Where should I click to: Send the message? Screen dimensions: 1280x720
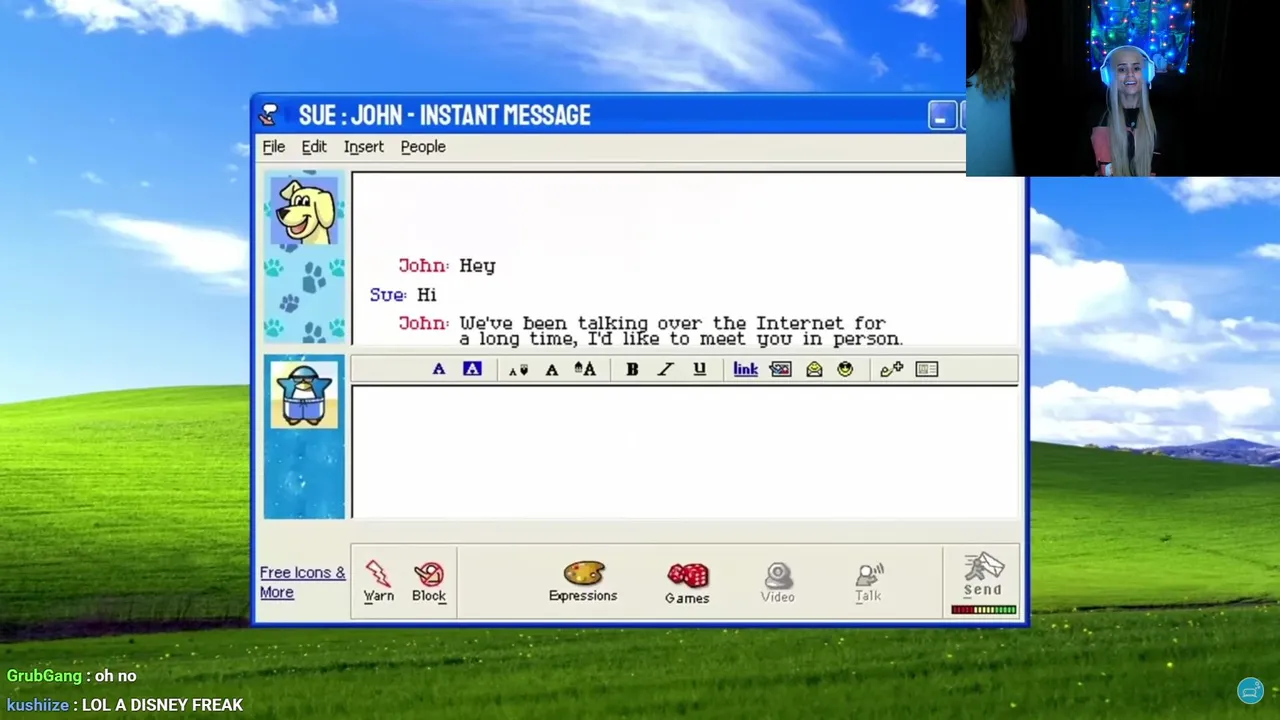click(x=983, y=574)
